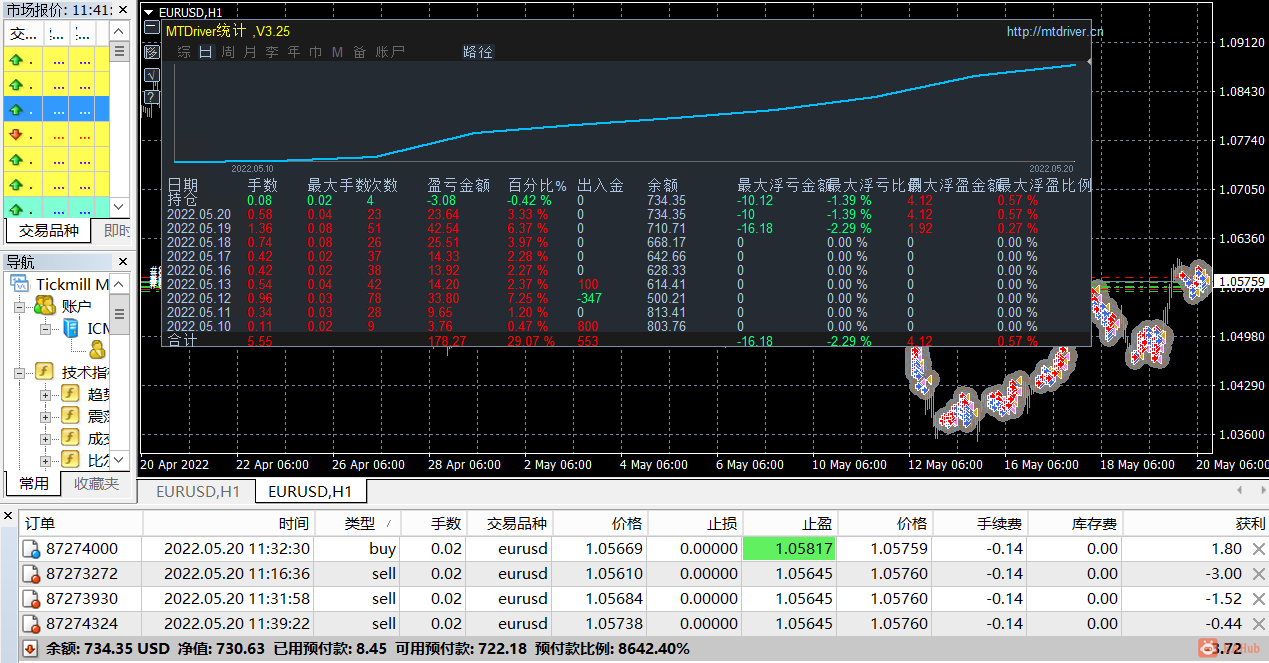Select the 技术指标 indicators folder icon

coord(44,372)
